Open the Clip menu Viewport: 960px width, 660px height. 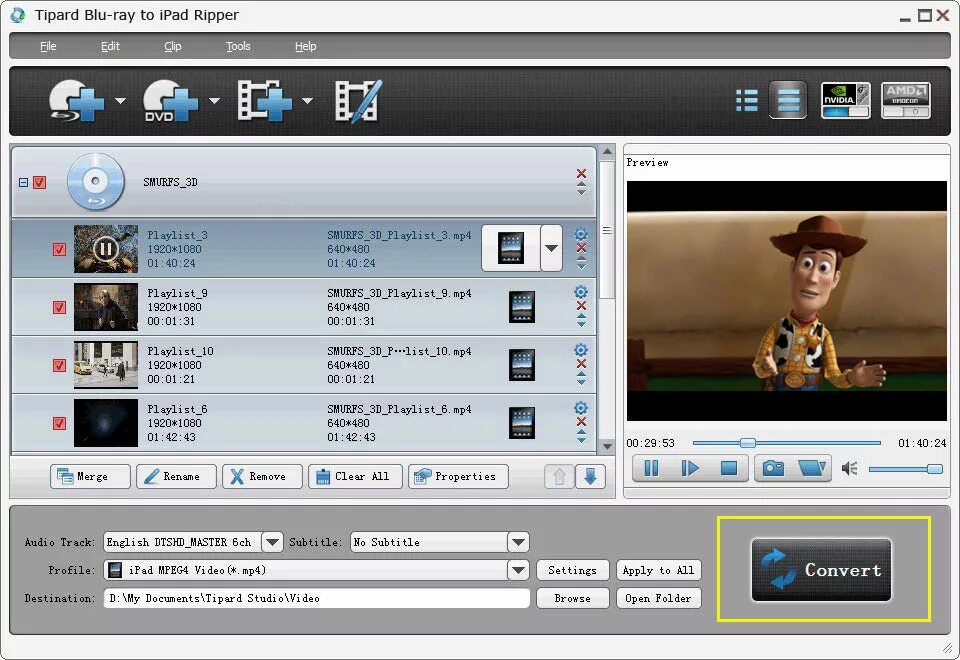173,46
